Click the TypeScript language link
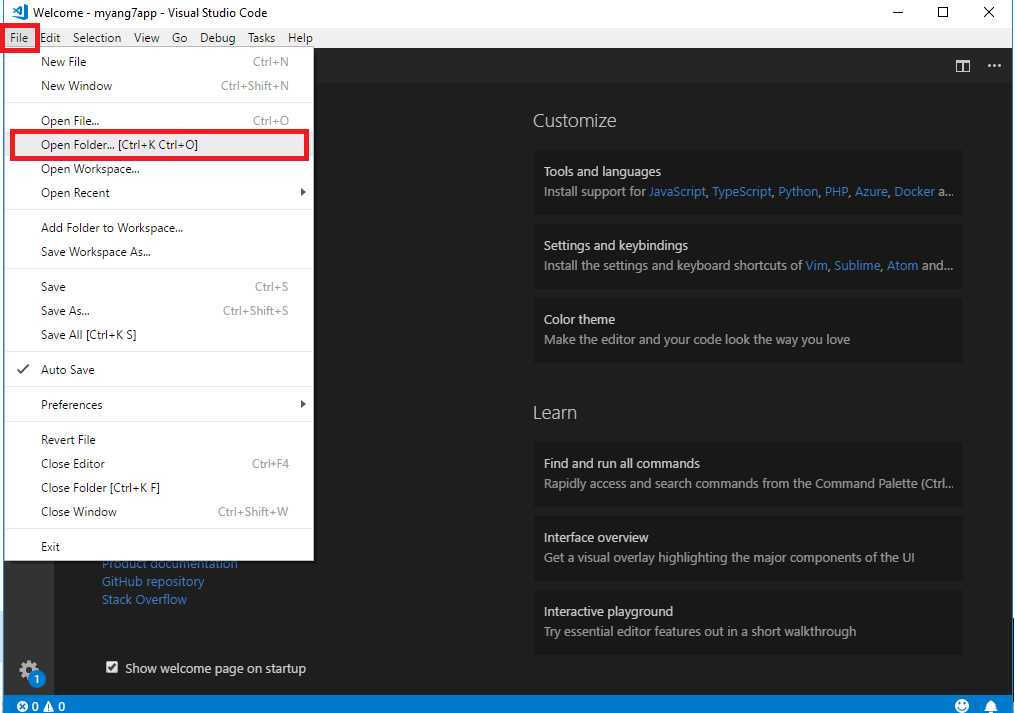The image size is (1015, 713). [742, 191]
